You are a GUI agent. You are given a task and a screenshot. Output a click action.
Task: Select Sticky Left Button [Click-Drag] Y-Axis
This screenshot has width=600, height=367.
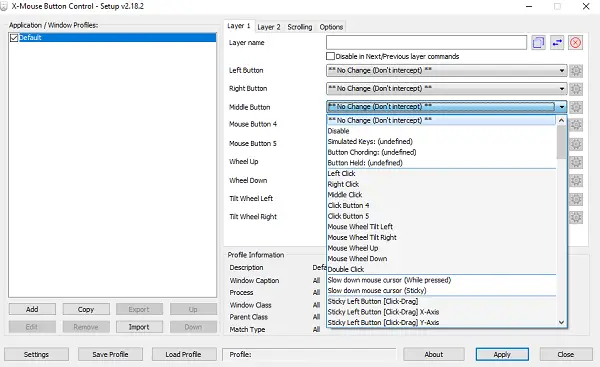[441, 322]
